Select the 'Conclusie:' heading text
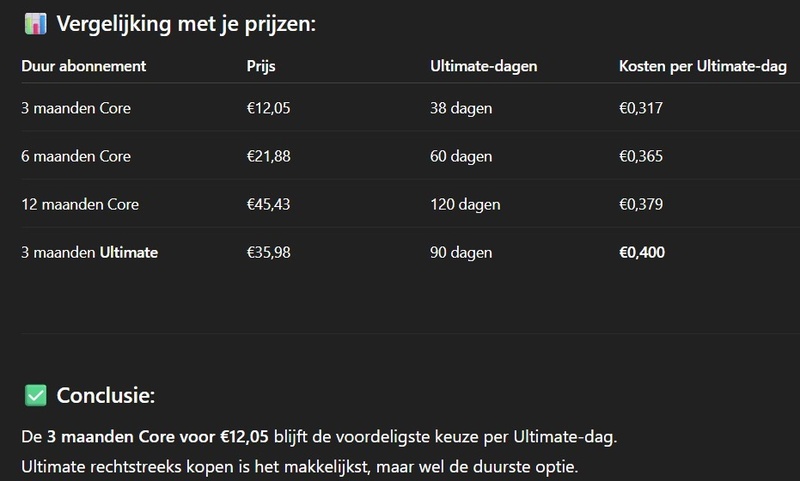This screenshot has height=481, width=800. (106, 396)
